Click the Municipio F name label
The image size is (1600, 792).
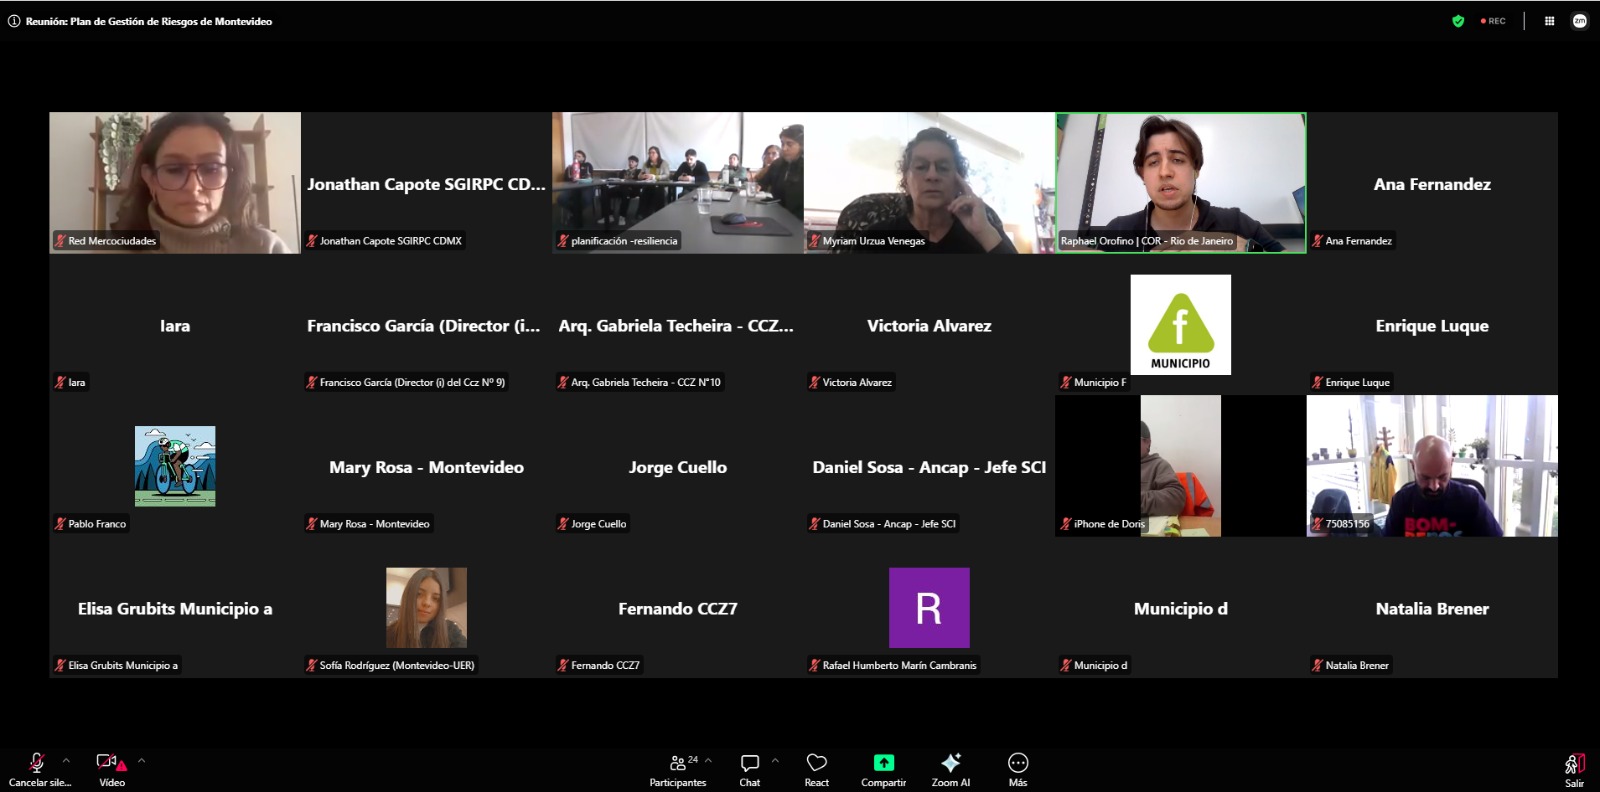coord(1100,382)
